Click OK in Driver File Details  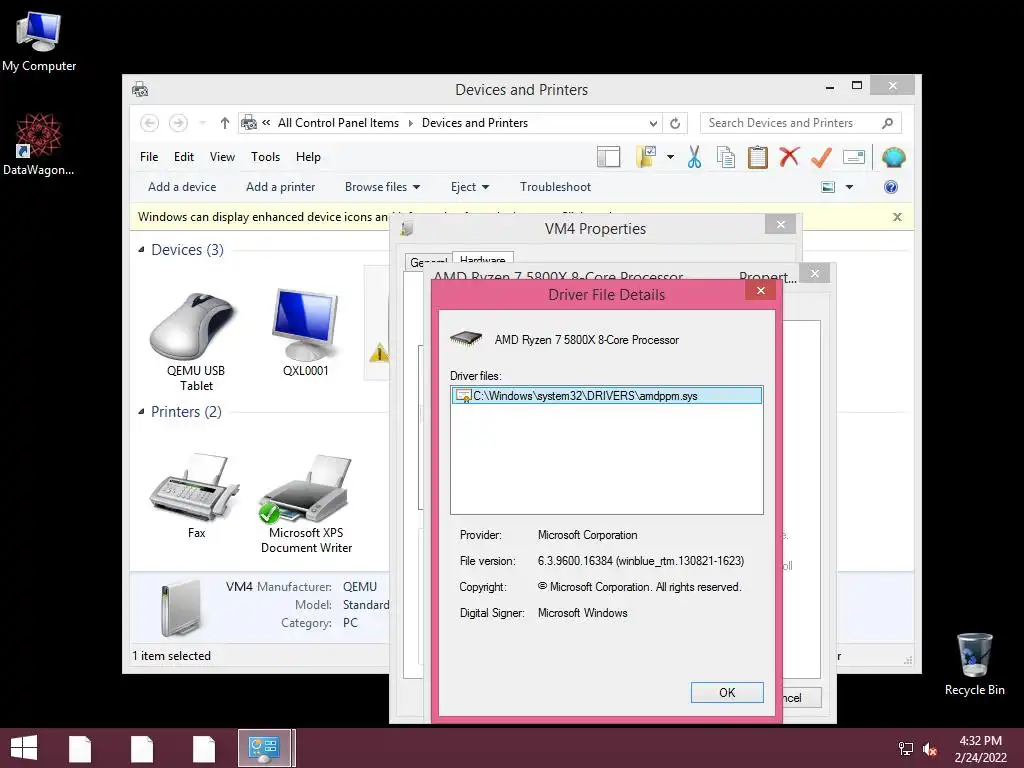click(727, 692)
